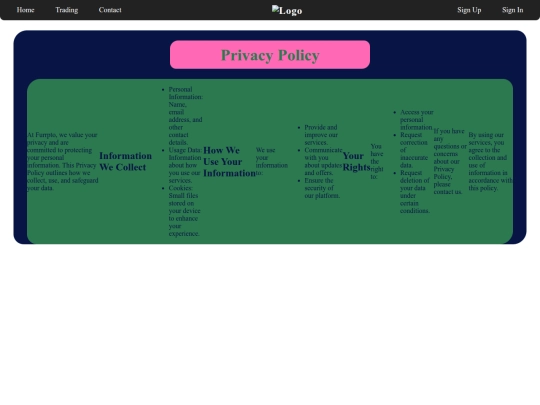Image resolution: width=540 pixels, height=405 pixels.
Task: Click the 'Communicate with you about updates' bullet
Action: point(323,161)
